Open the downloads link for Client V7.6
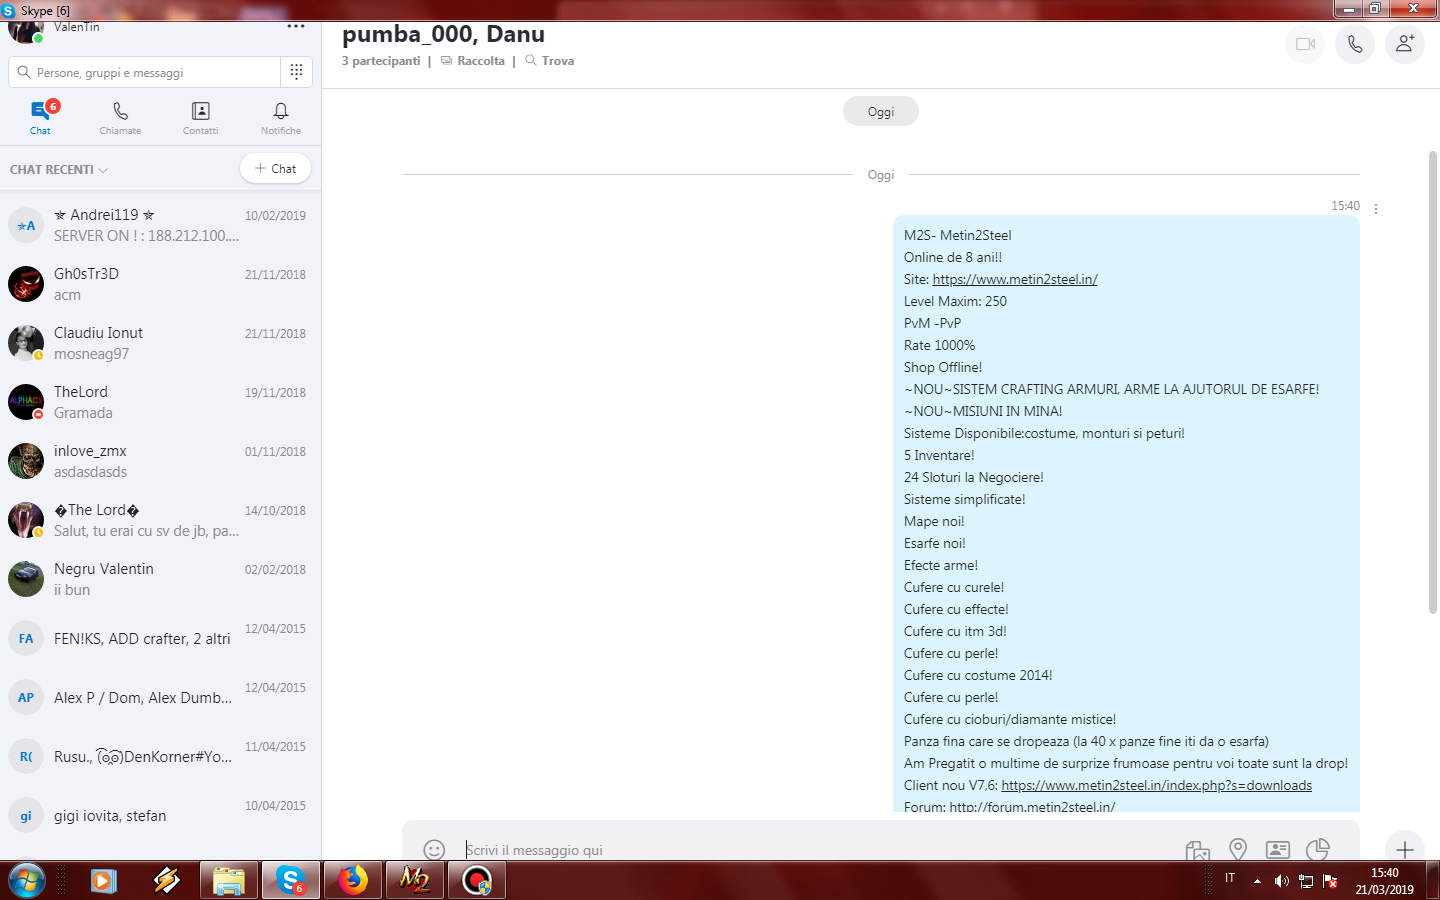 pos(1156,786)
